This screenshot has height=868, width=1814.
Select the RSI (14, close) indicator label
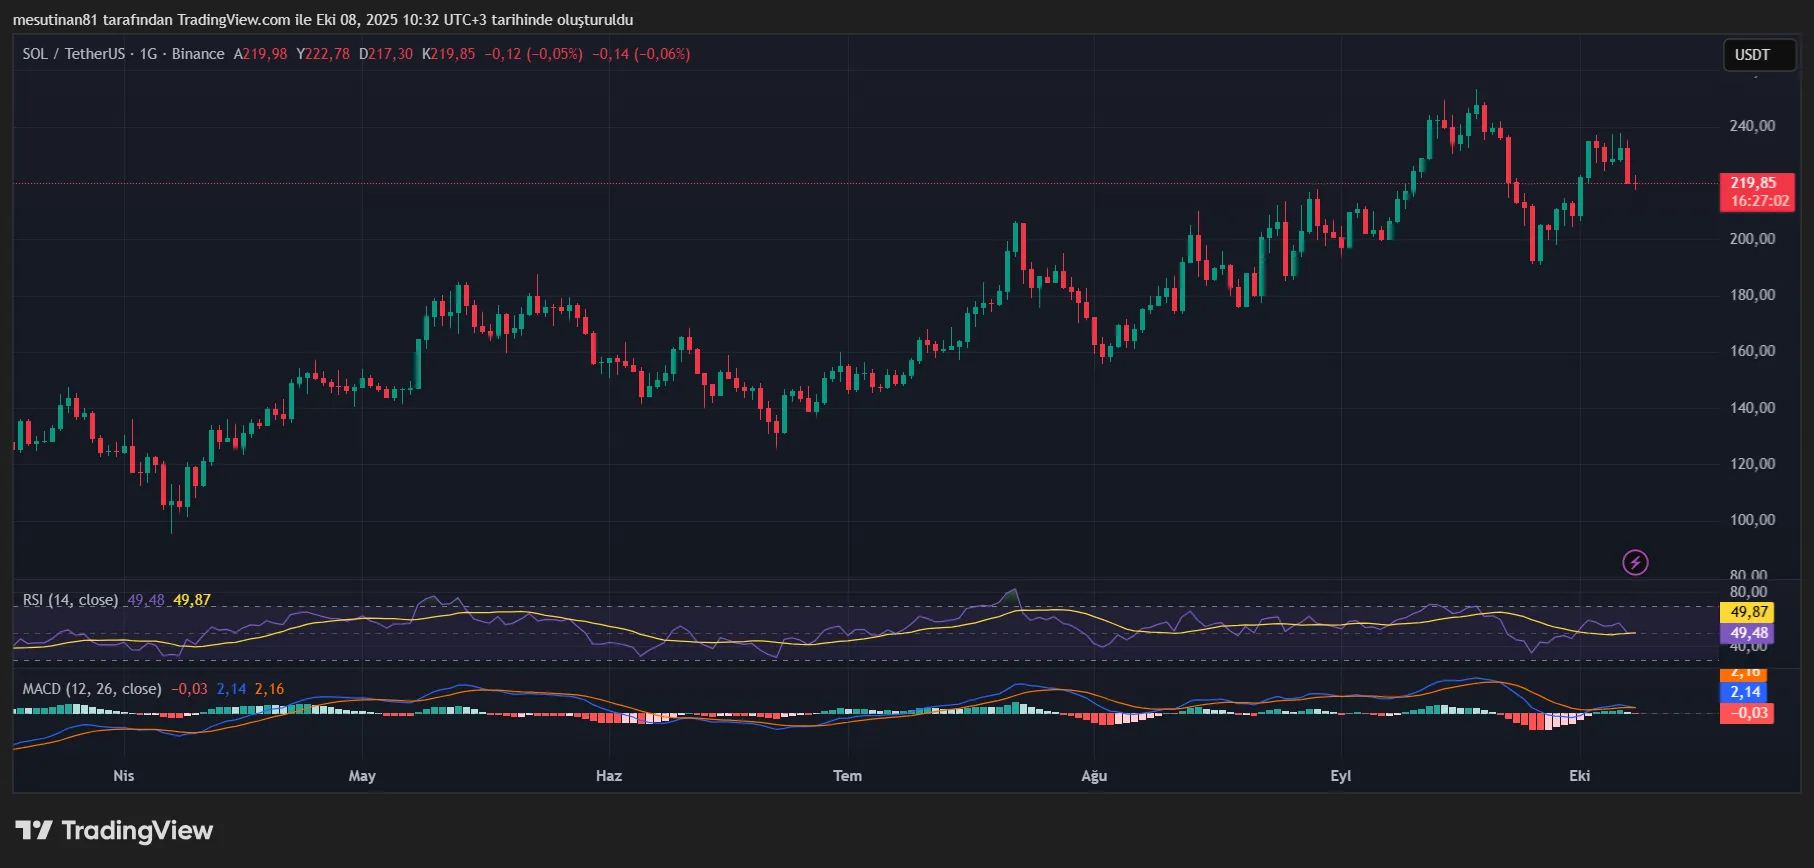[70, 600]
